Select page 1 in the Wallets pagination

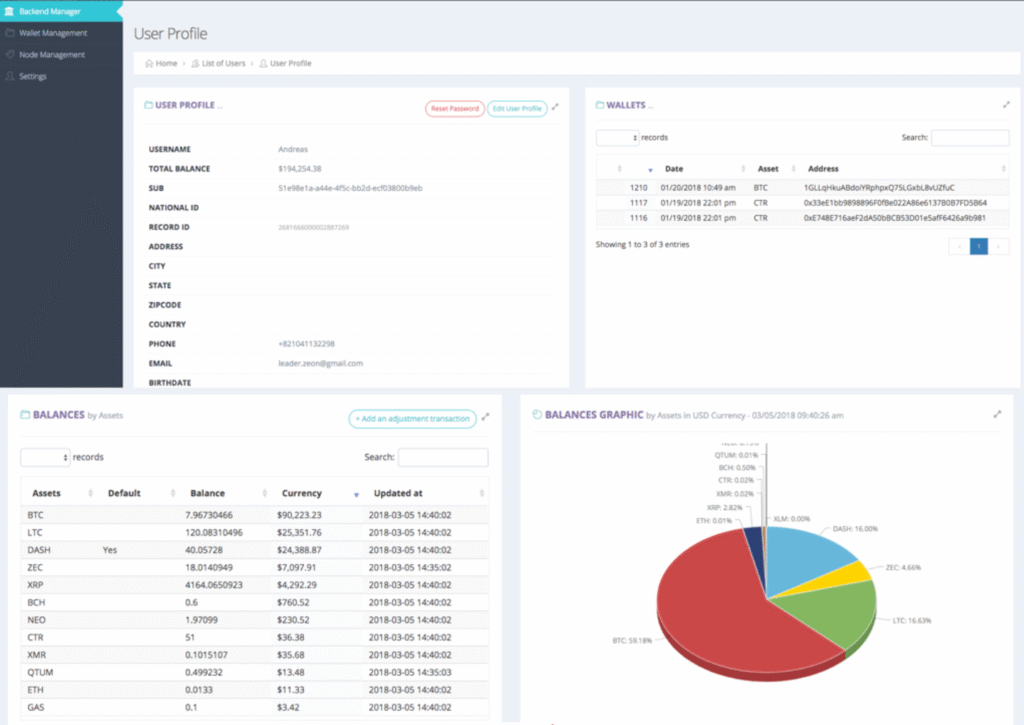pos(979,246)
